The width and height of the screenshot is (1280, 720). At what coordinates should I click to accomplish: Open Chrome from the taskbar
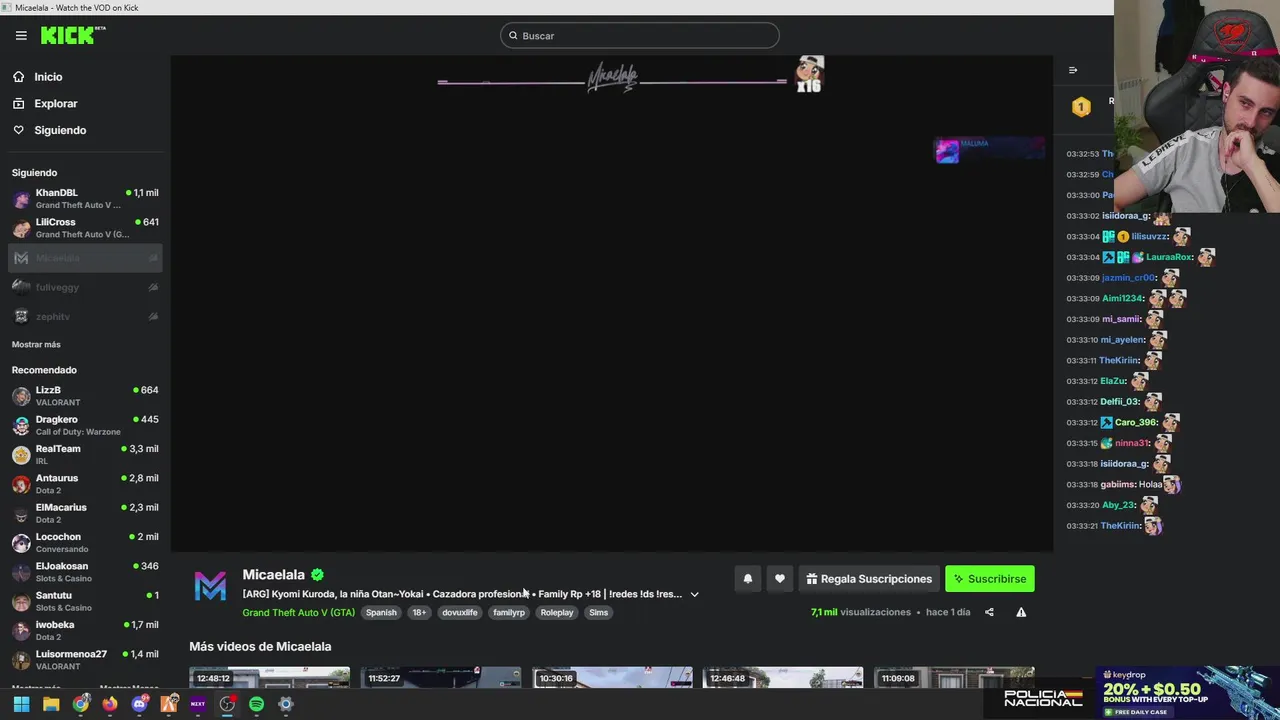coord(80,704)
